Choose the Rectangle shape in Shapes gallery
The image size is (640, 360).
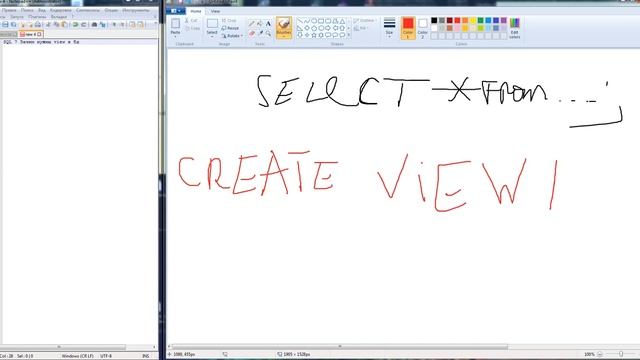[321, 21]
